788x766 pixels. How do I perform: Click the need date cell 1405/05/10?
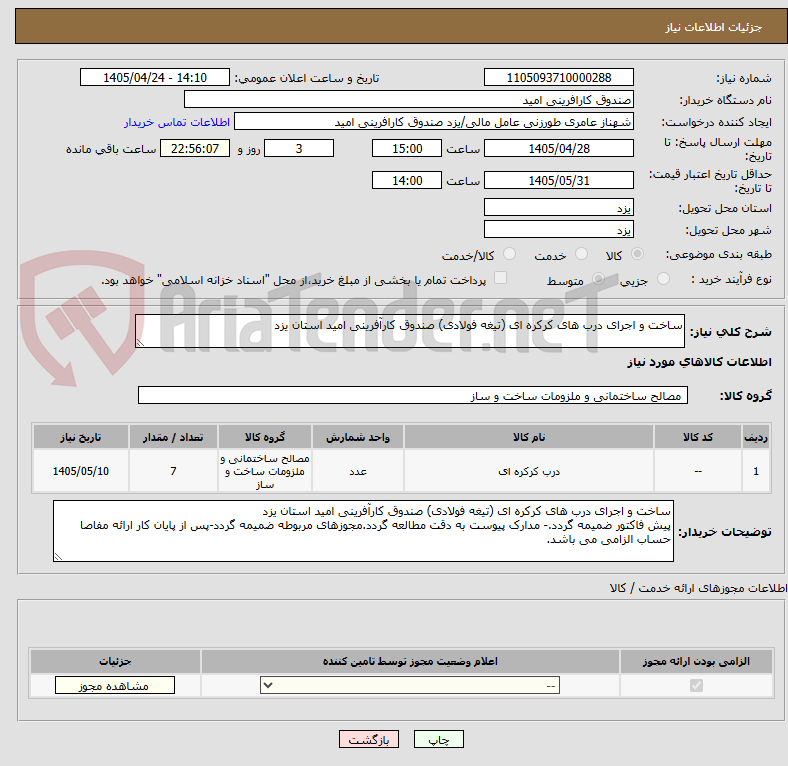point(81,471)
